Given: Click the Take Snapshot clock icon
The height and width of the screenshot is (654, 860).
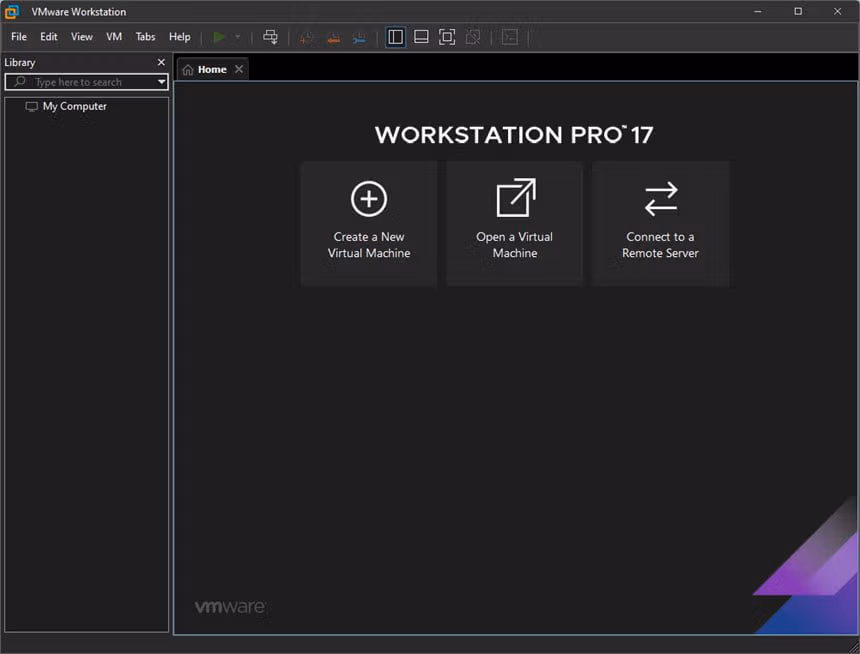Looking at the screenshot, I should [x=306, y=37].
